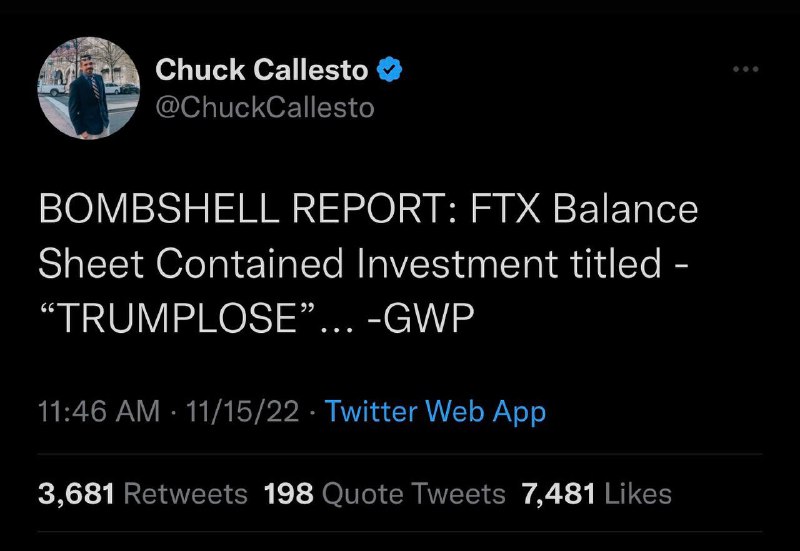Open the three-dot more options menu
Screen dimensions: 800x551
(x=745, y=69)
